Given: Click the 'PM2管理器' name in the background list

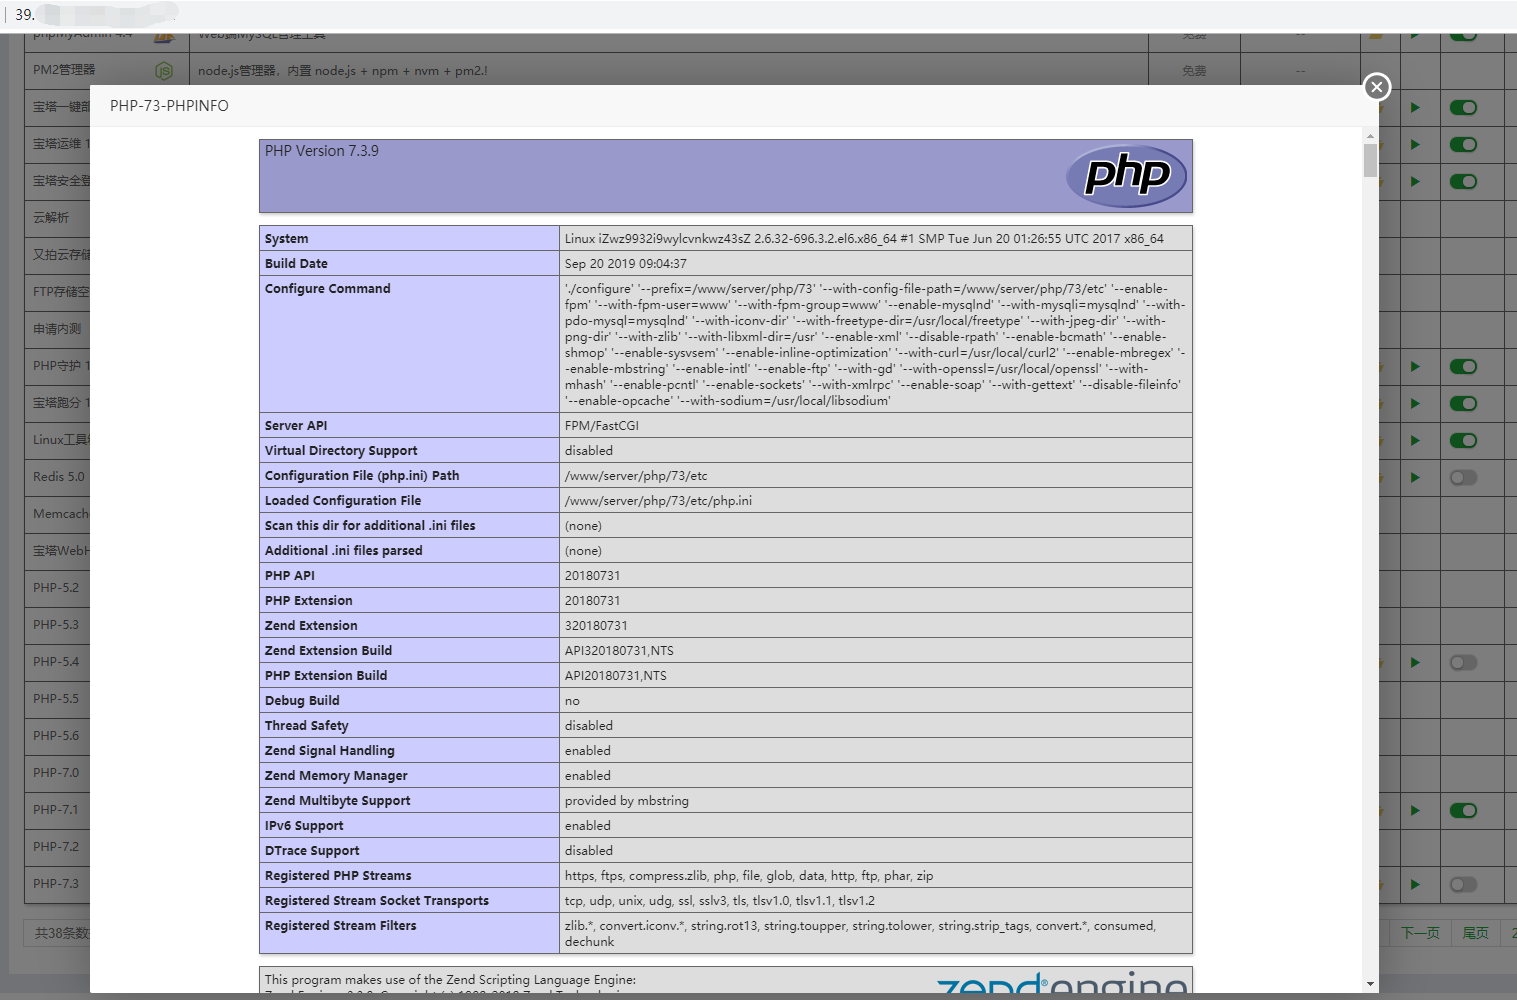Looking at the screenshot, I should [x=64, y=70].
